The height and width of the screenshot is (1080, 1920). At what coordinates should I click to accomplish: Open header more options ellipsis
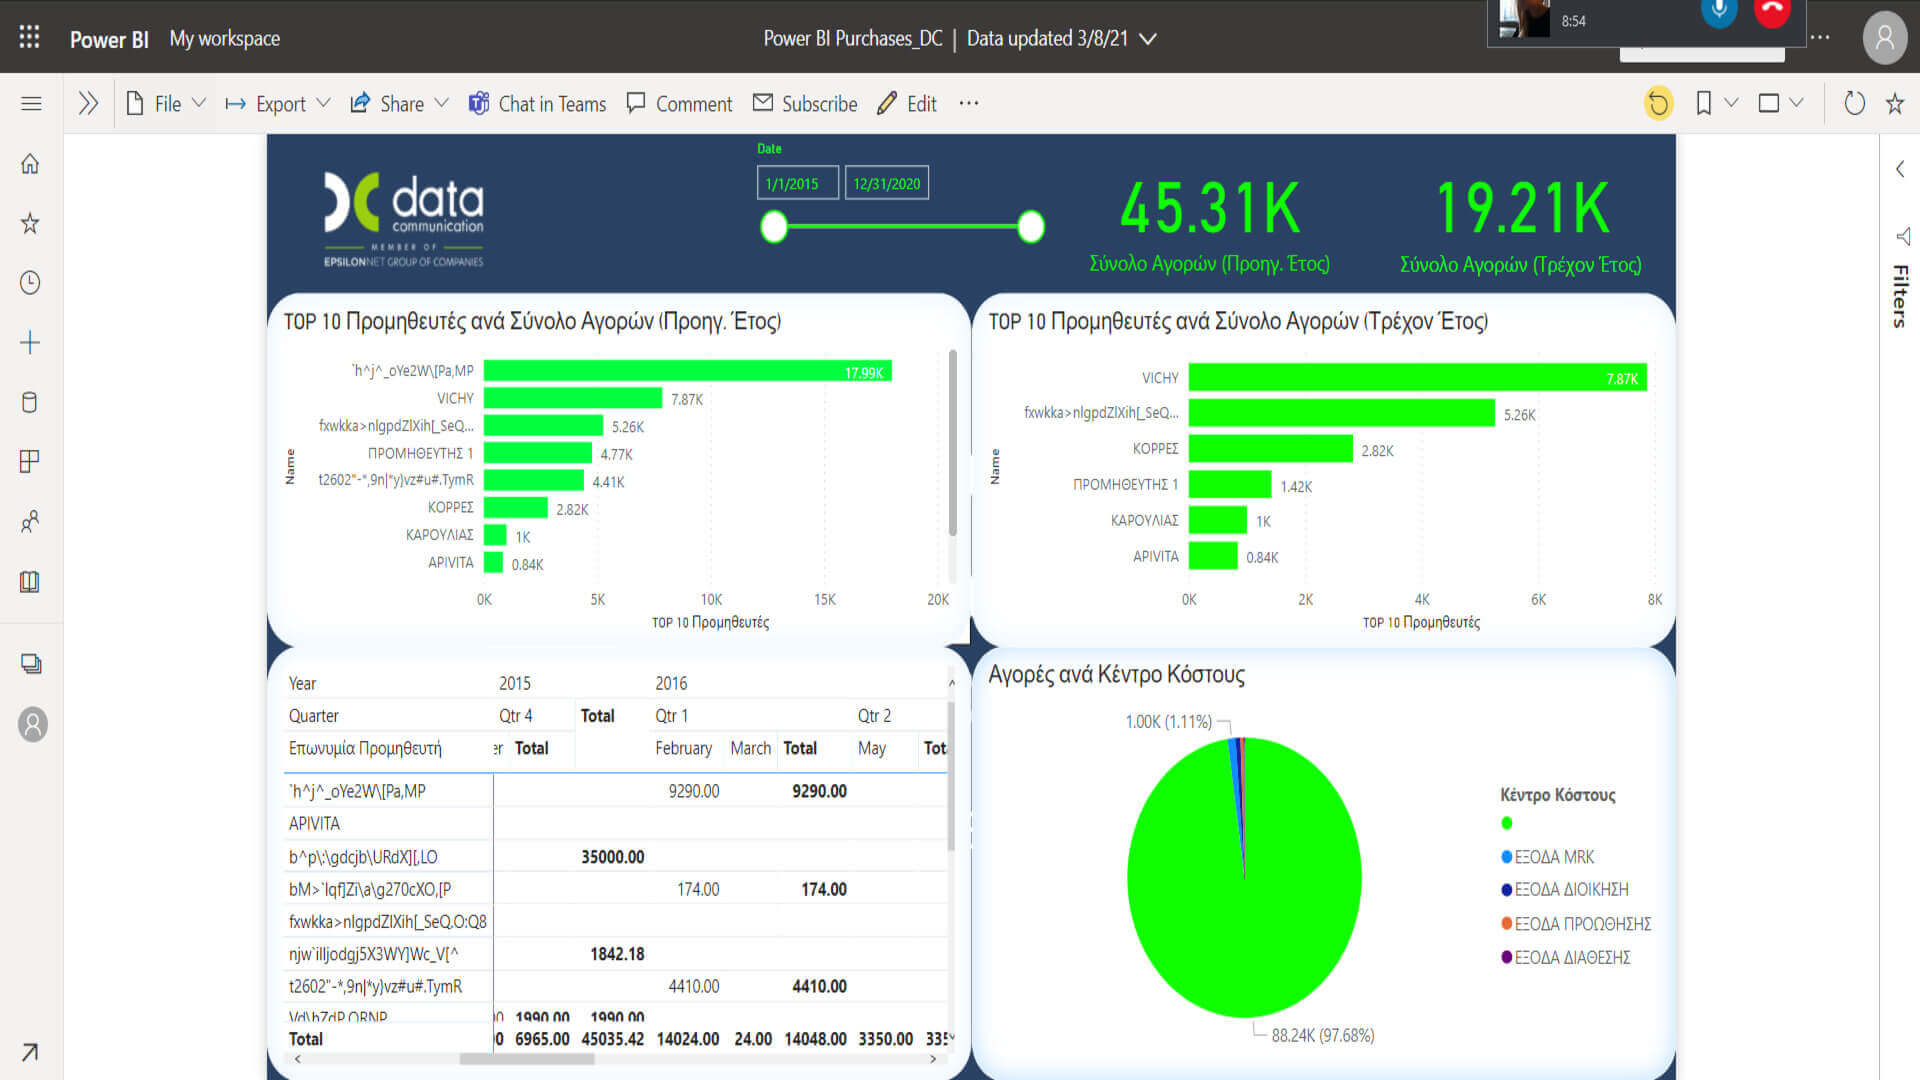(x=1820, y=38)
